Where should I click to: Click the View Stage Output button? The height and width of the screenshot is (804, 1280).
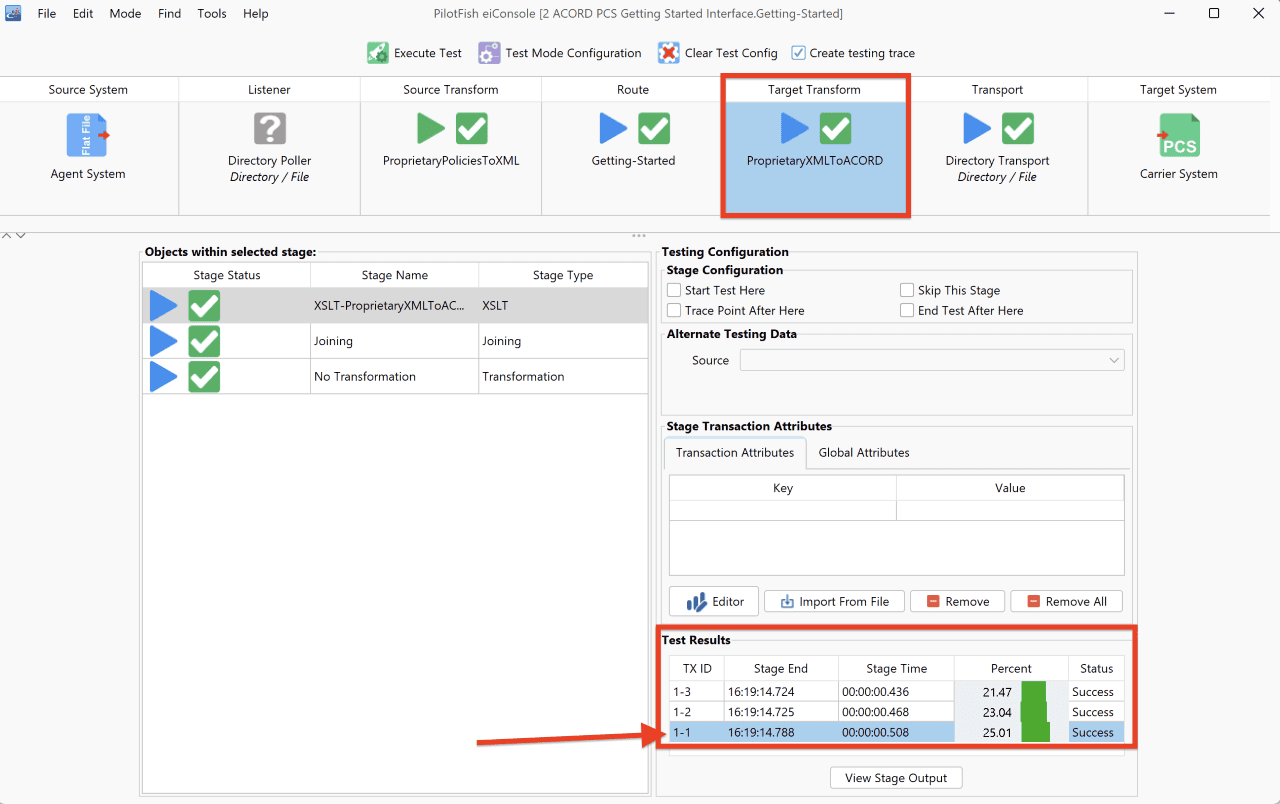[x=896, y=778]
